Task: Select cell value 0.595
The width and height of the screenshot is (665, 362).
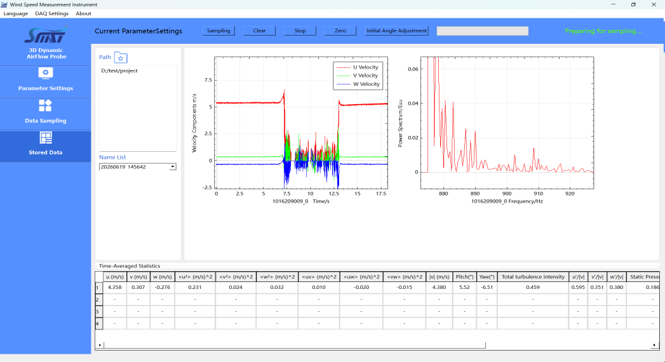Action: coord(578,287)
